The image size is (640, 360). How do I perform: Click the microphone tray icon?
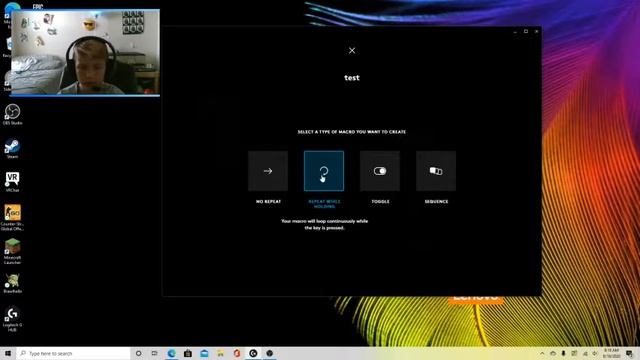point(563,353)
